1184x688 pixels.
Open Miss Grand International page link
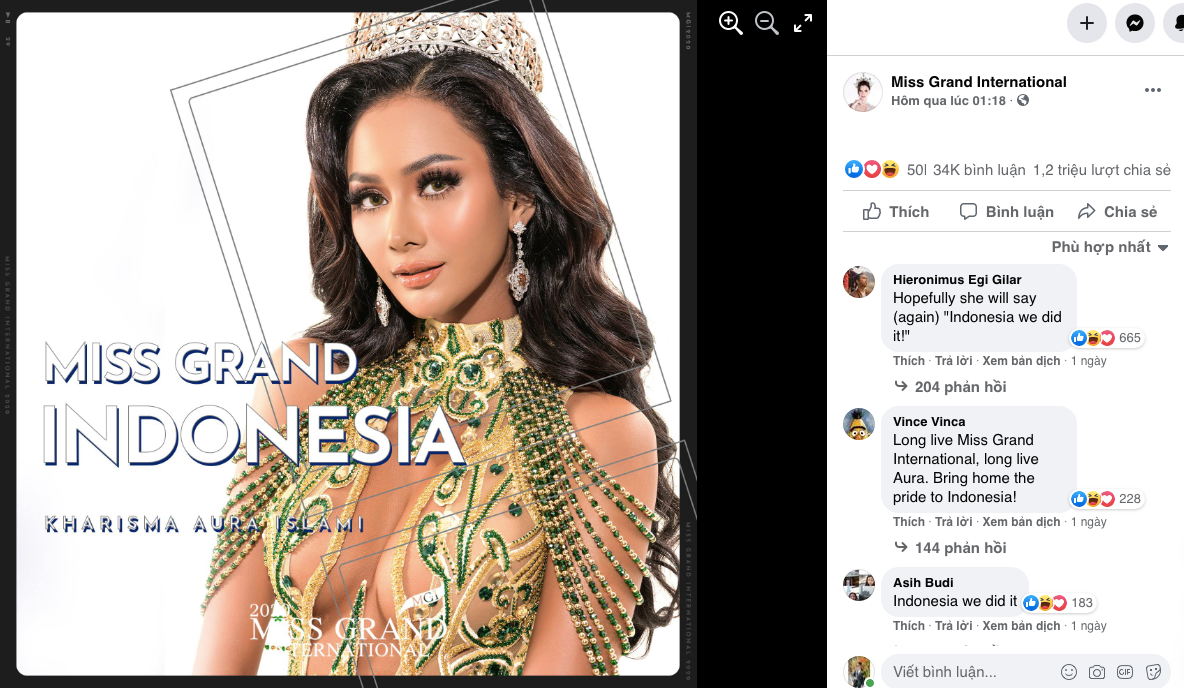point(978,82)
